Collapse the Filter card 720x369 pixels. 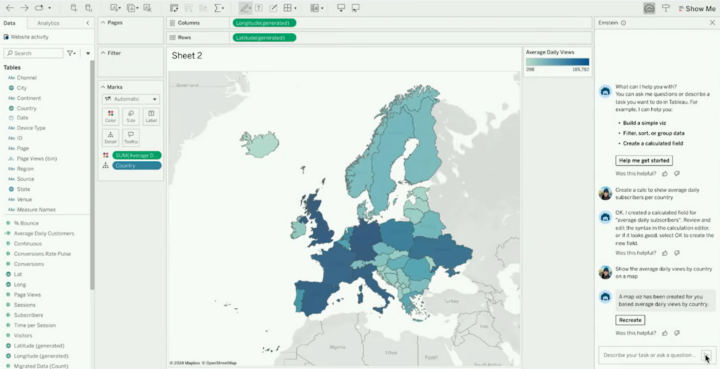point(103,53)
